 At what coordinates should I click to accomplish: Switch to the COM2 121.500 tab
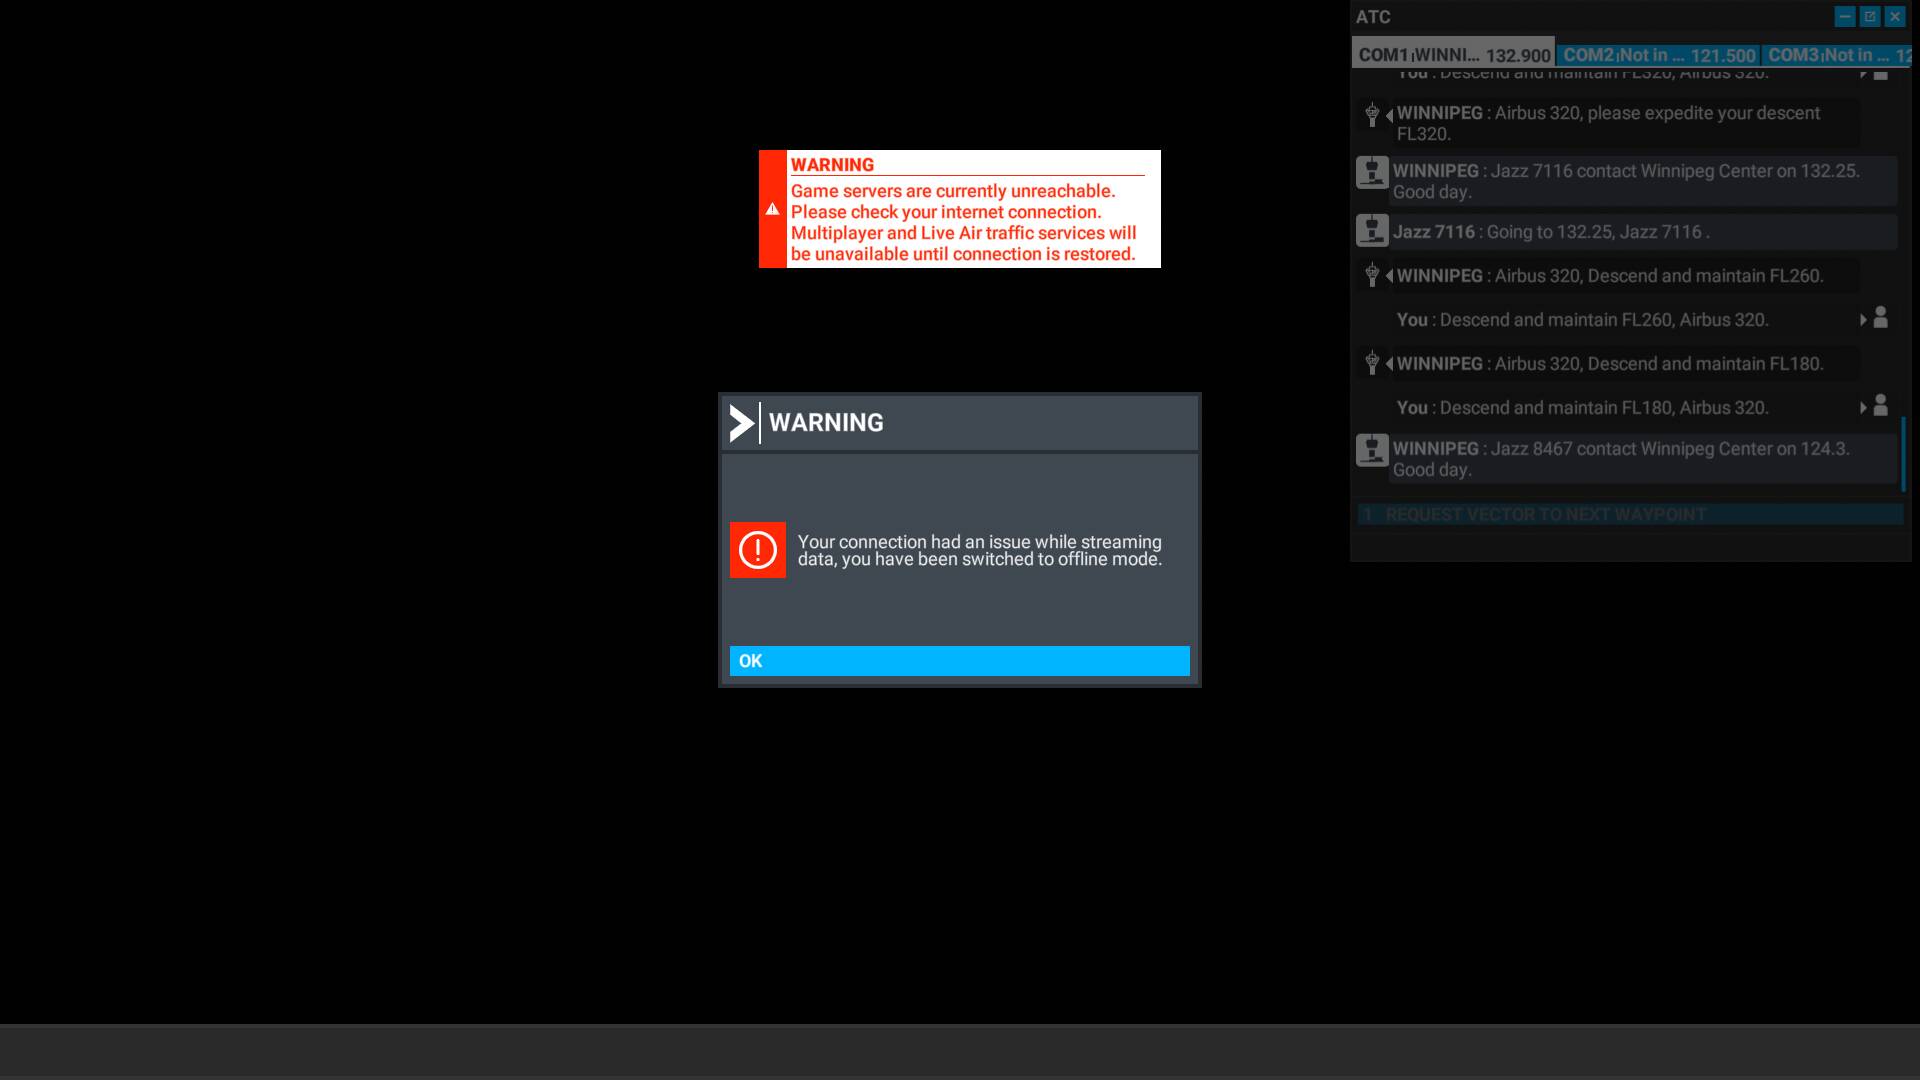[x=1658, y=55]
